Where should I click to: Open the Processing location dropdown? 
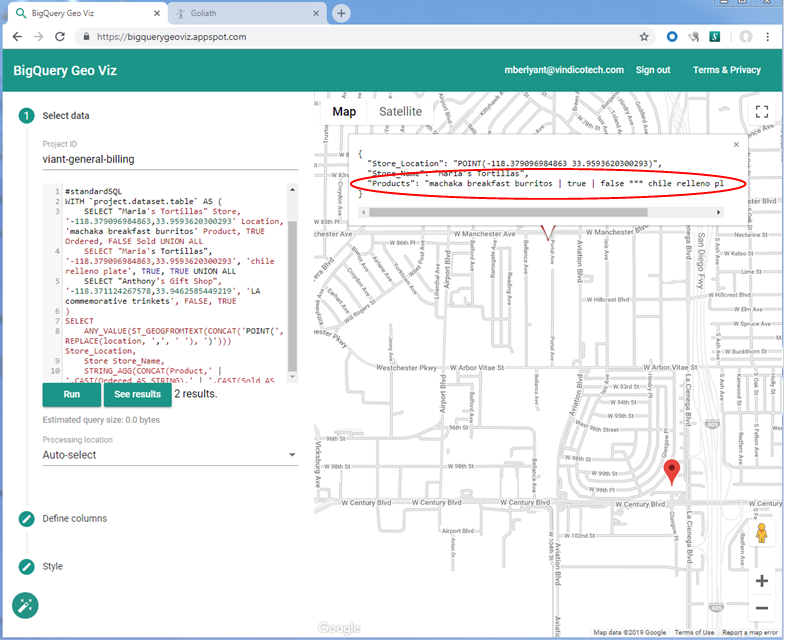click(x=170, y=455)
